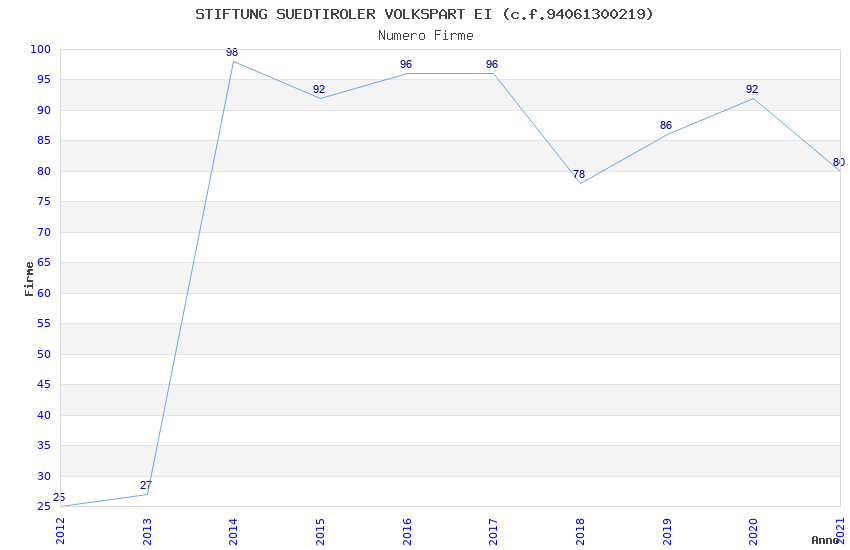Click y-axis tick value 60

44,293
